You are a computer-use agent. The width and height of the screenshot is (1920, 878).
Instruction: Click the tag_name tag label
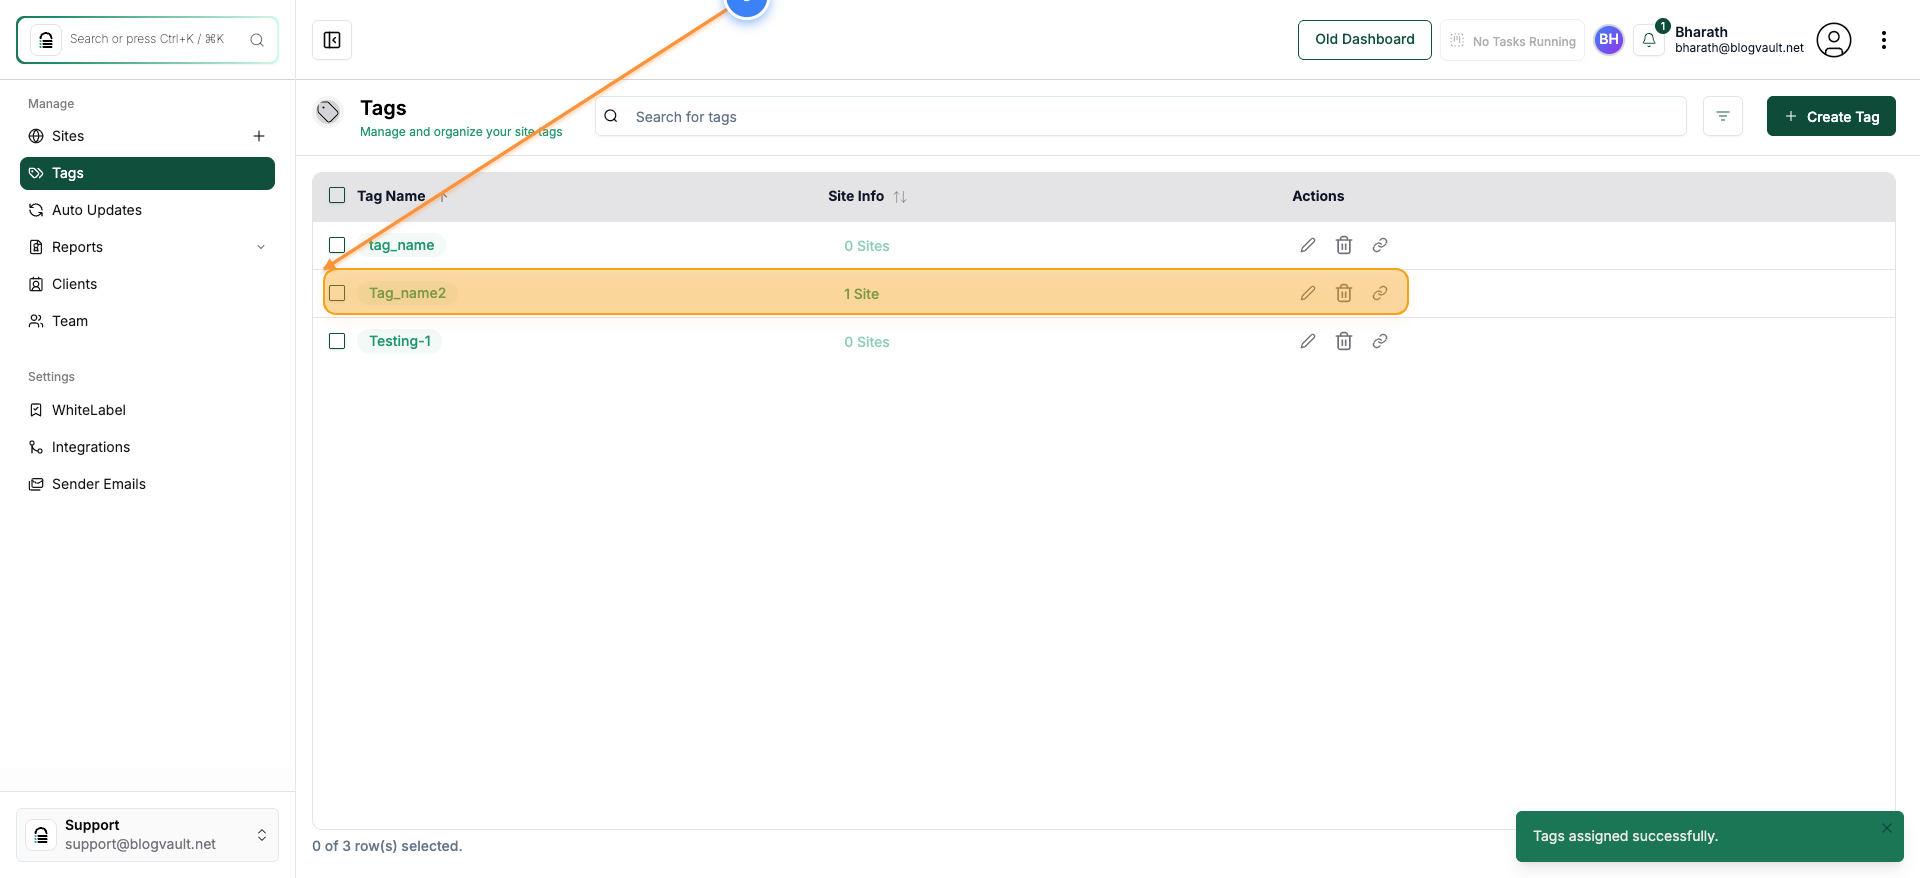pos(401,245)
